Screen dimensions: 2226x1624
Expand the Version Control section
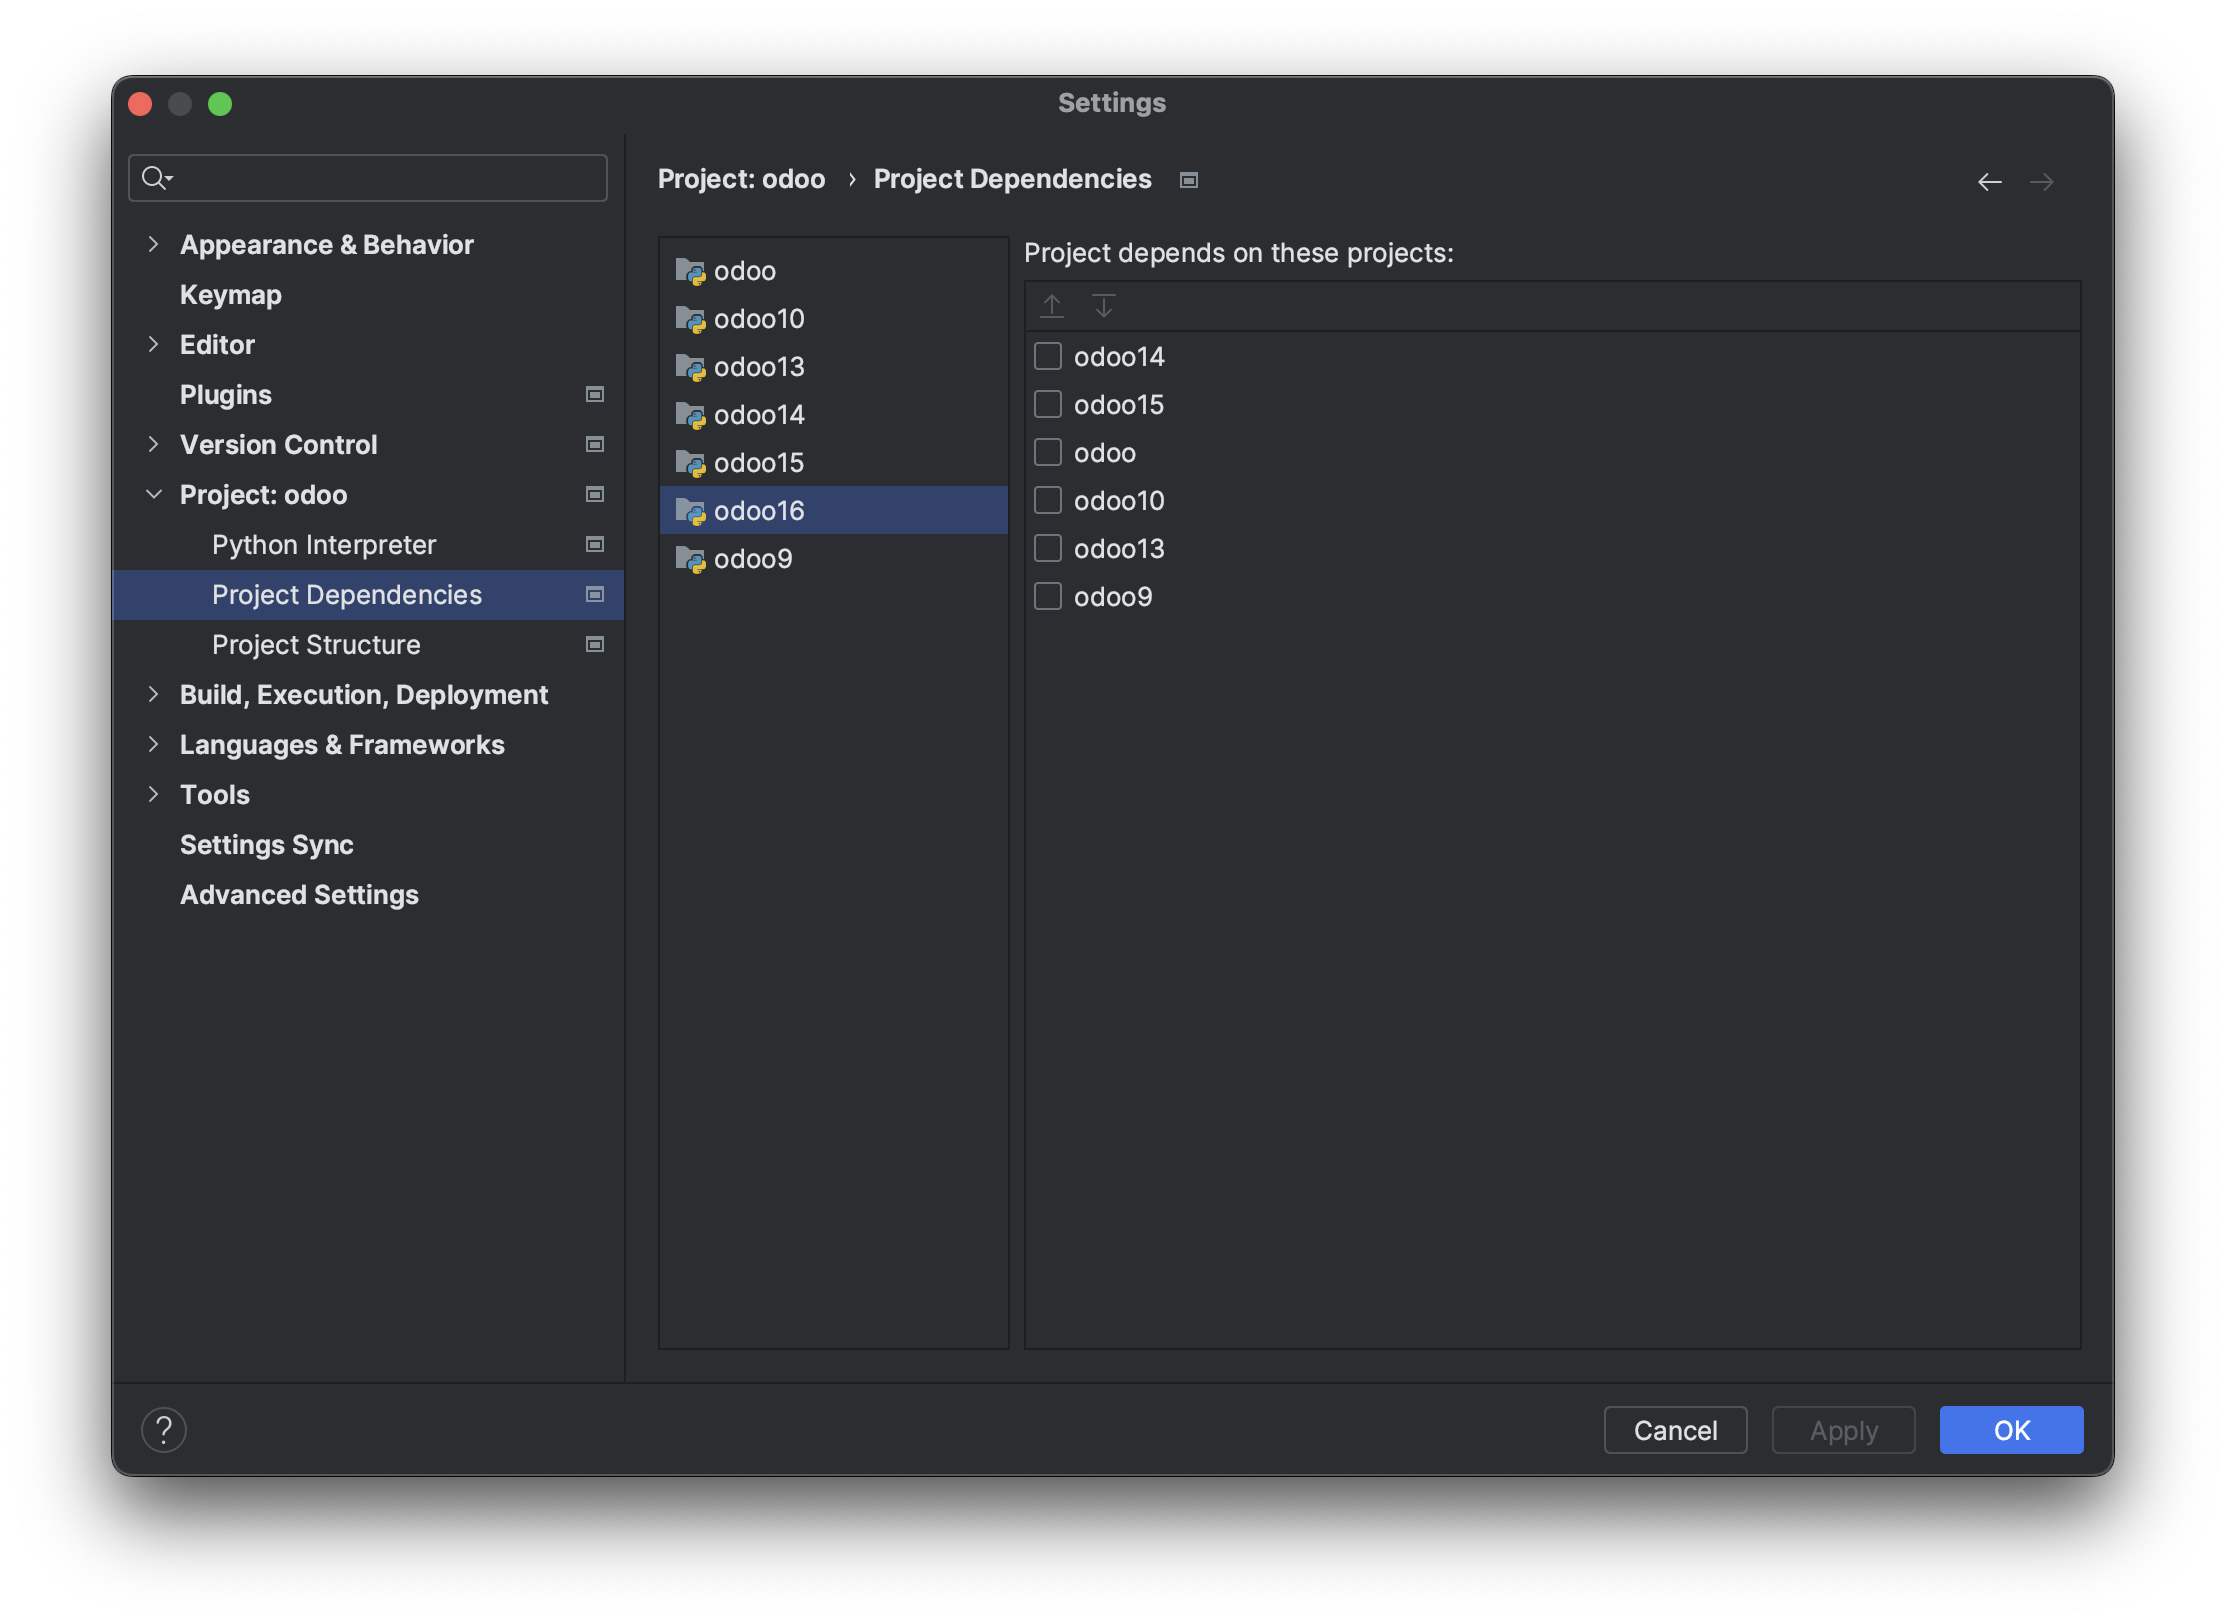(154, 444)
